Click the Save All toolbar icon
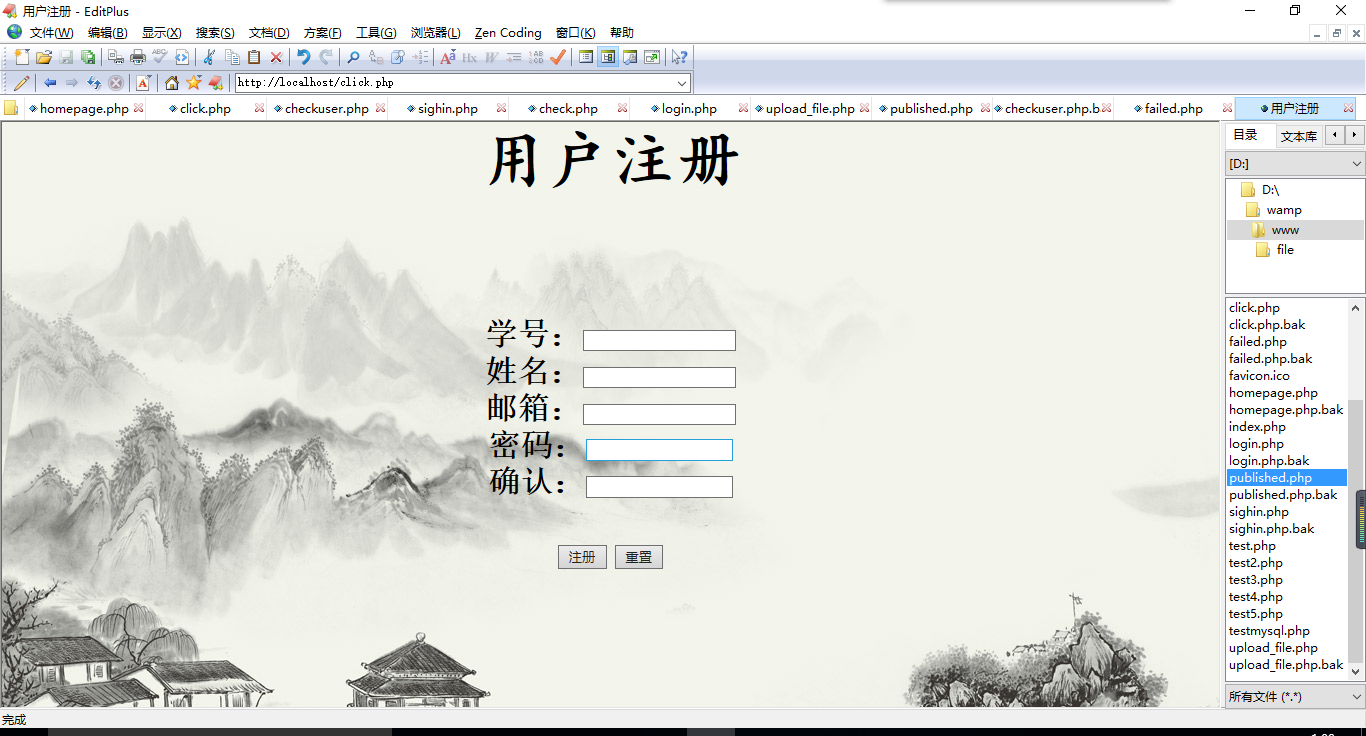Viewport: 1366px width, 736px height. coord(88,57)
